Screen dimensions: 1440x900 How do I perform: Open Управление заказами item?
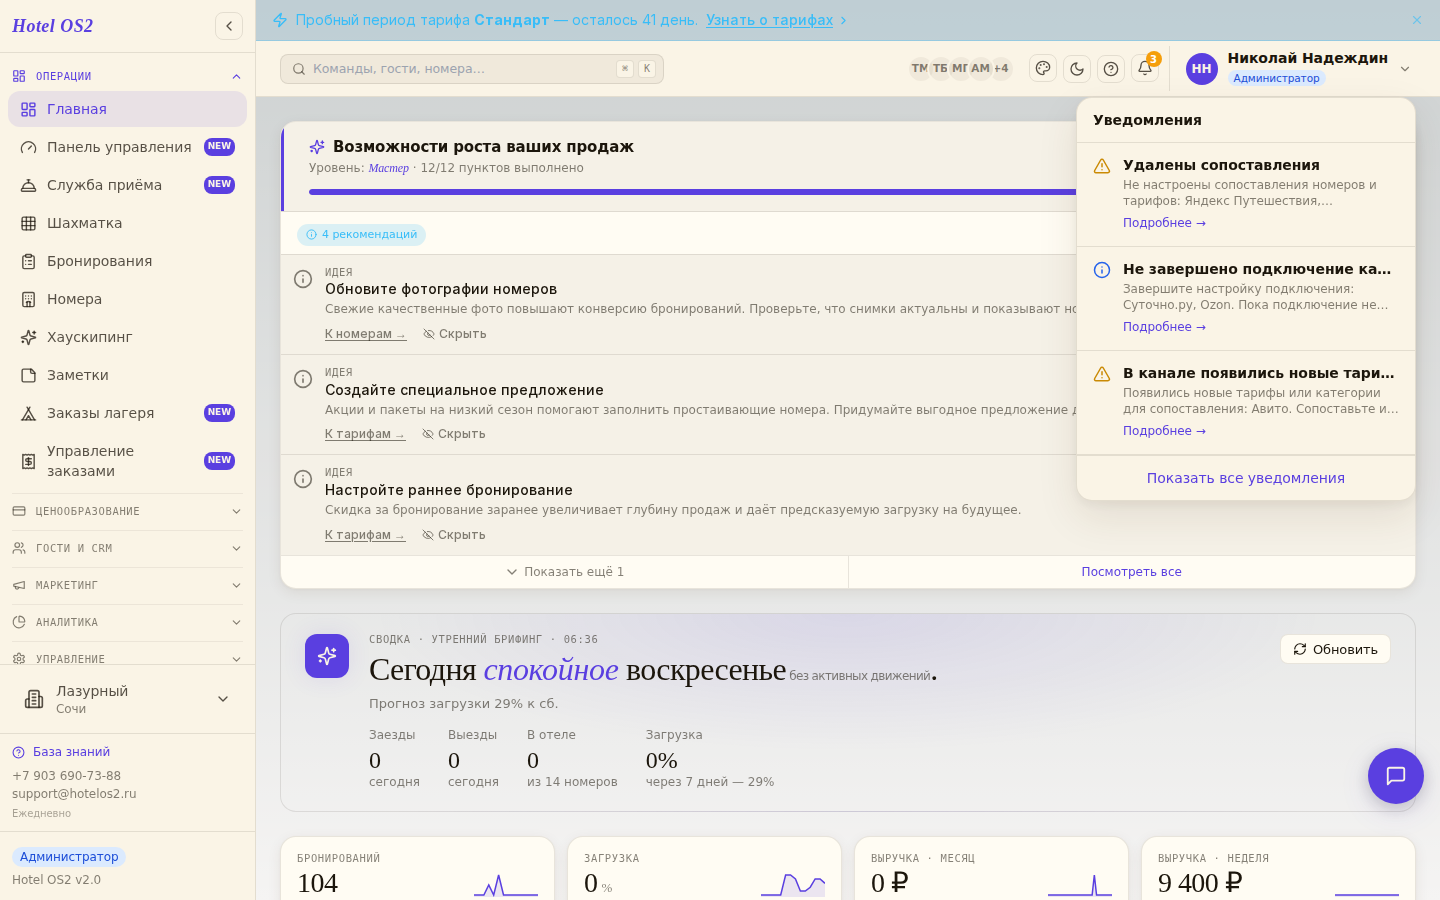pos(127,461)
